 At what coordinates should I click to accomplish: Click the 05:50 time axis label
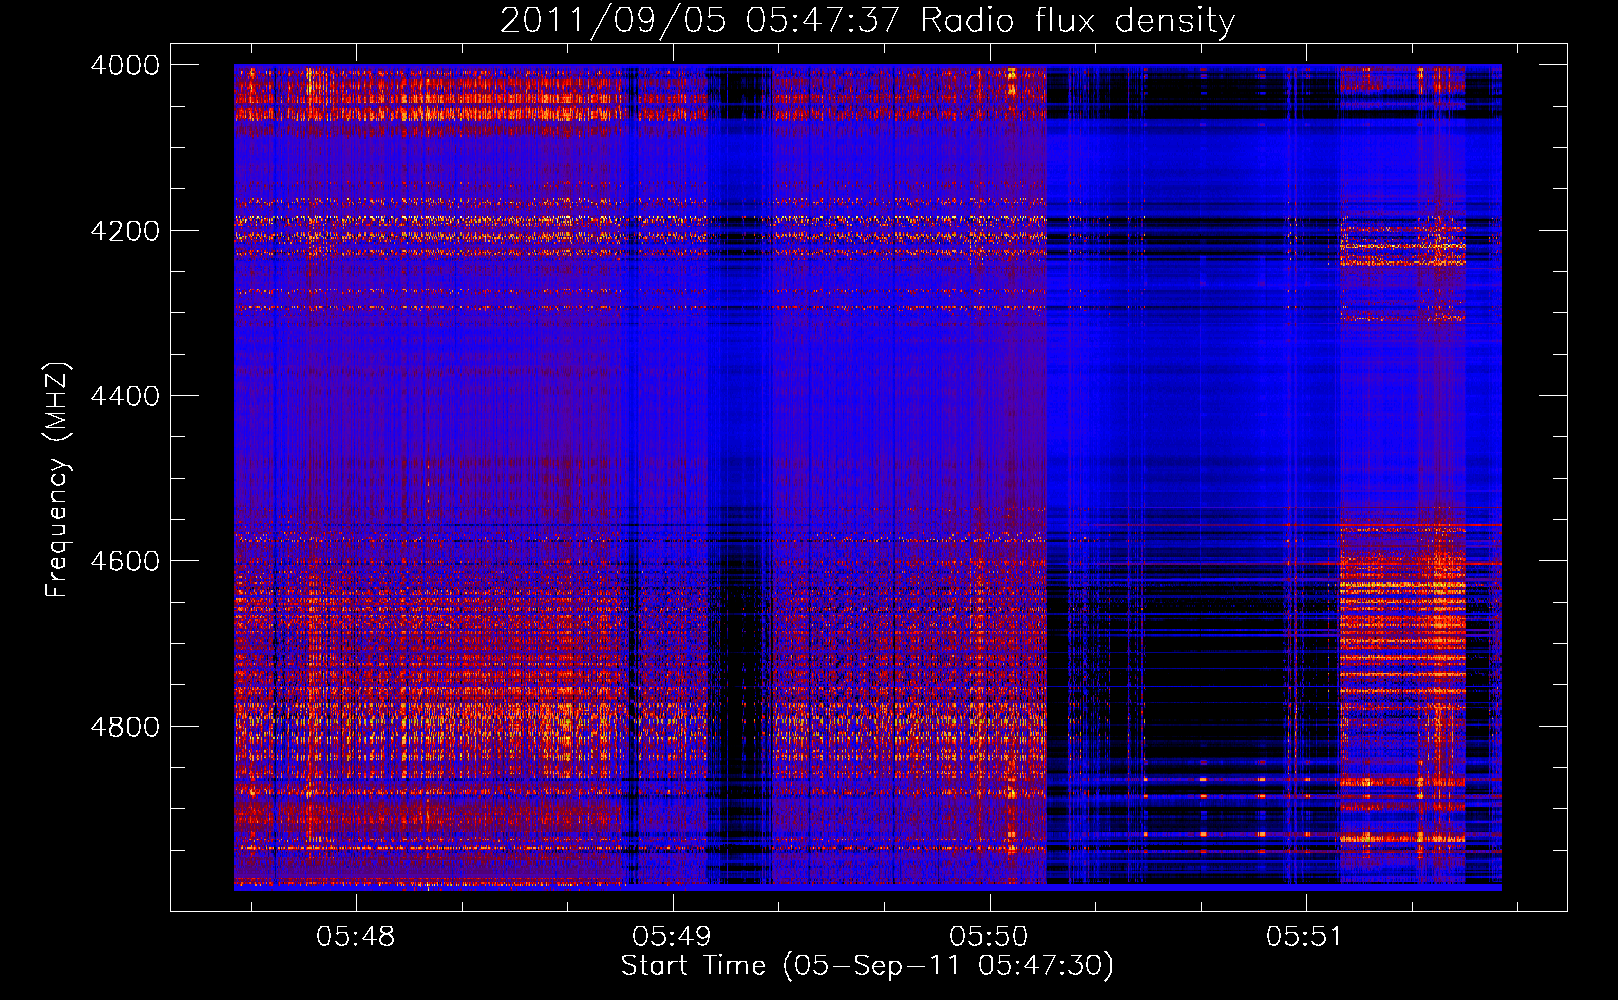989,937
